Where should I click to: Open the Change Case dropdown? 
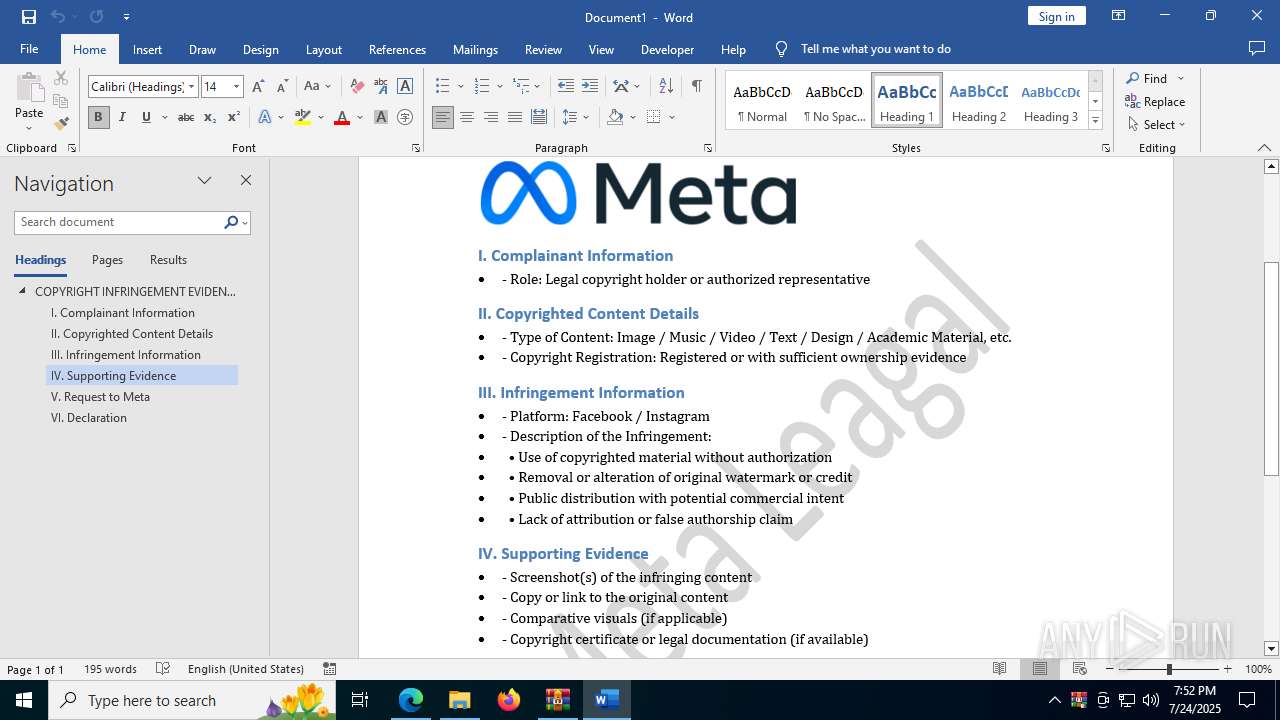(317, 87)
